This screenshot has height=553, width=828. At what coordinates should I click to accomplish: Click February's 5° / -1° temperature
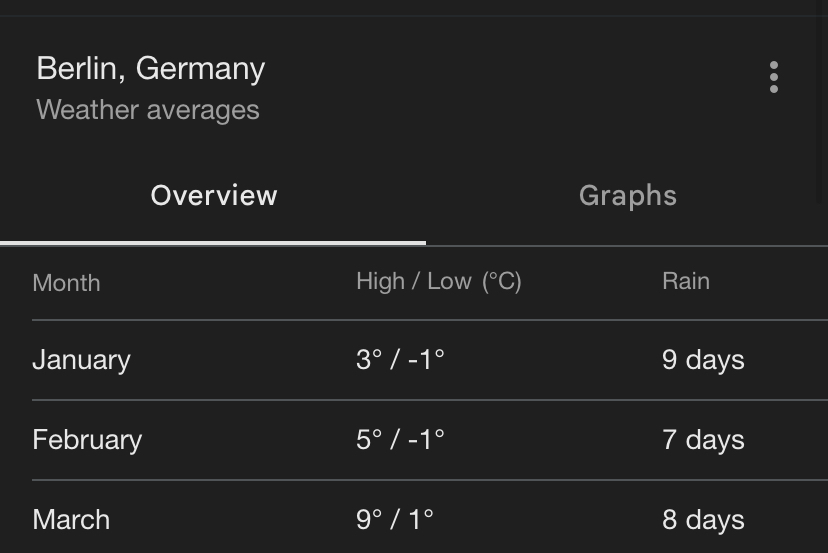click(x=400, y=440)
